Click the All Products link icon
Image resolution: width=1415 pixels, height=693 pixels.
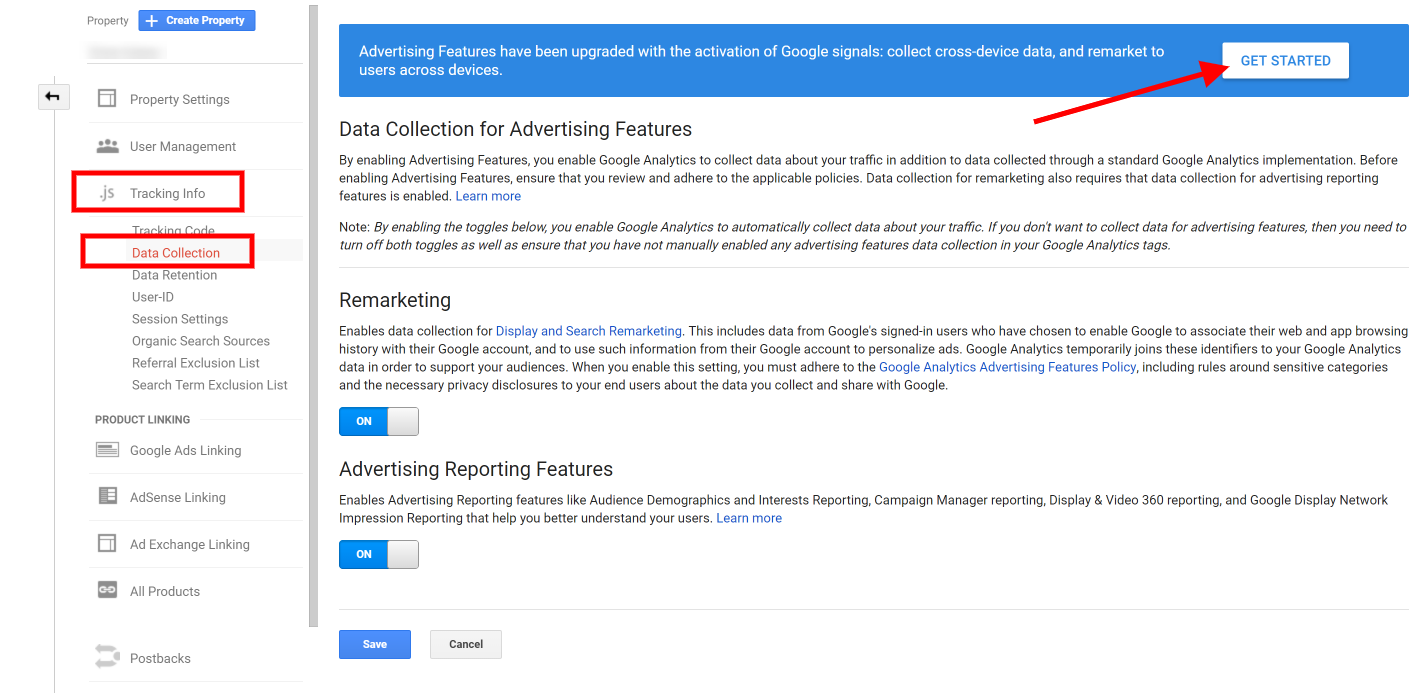(107, 590)
